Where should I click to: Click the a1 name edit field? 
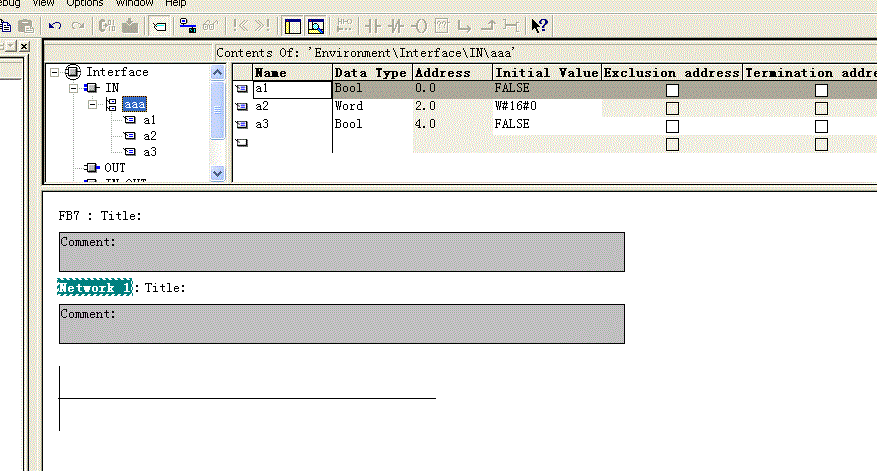coord(293,90)
